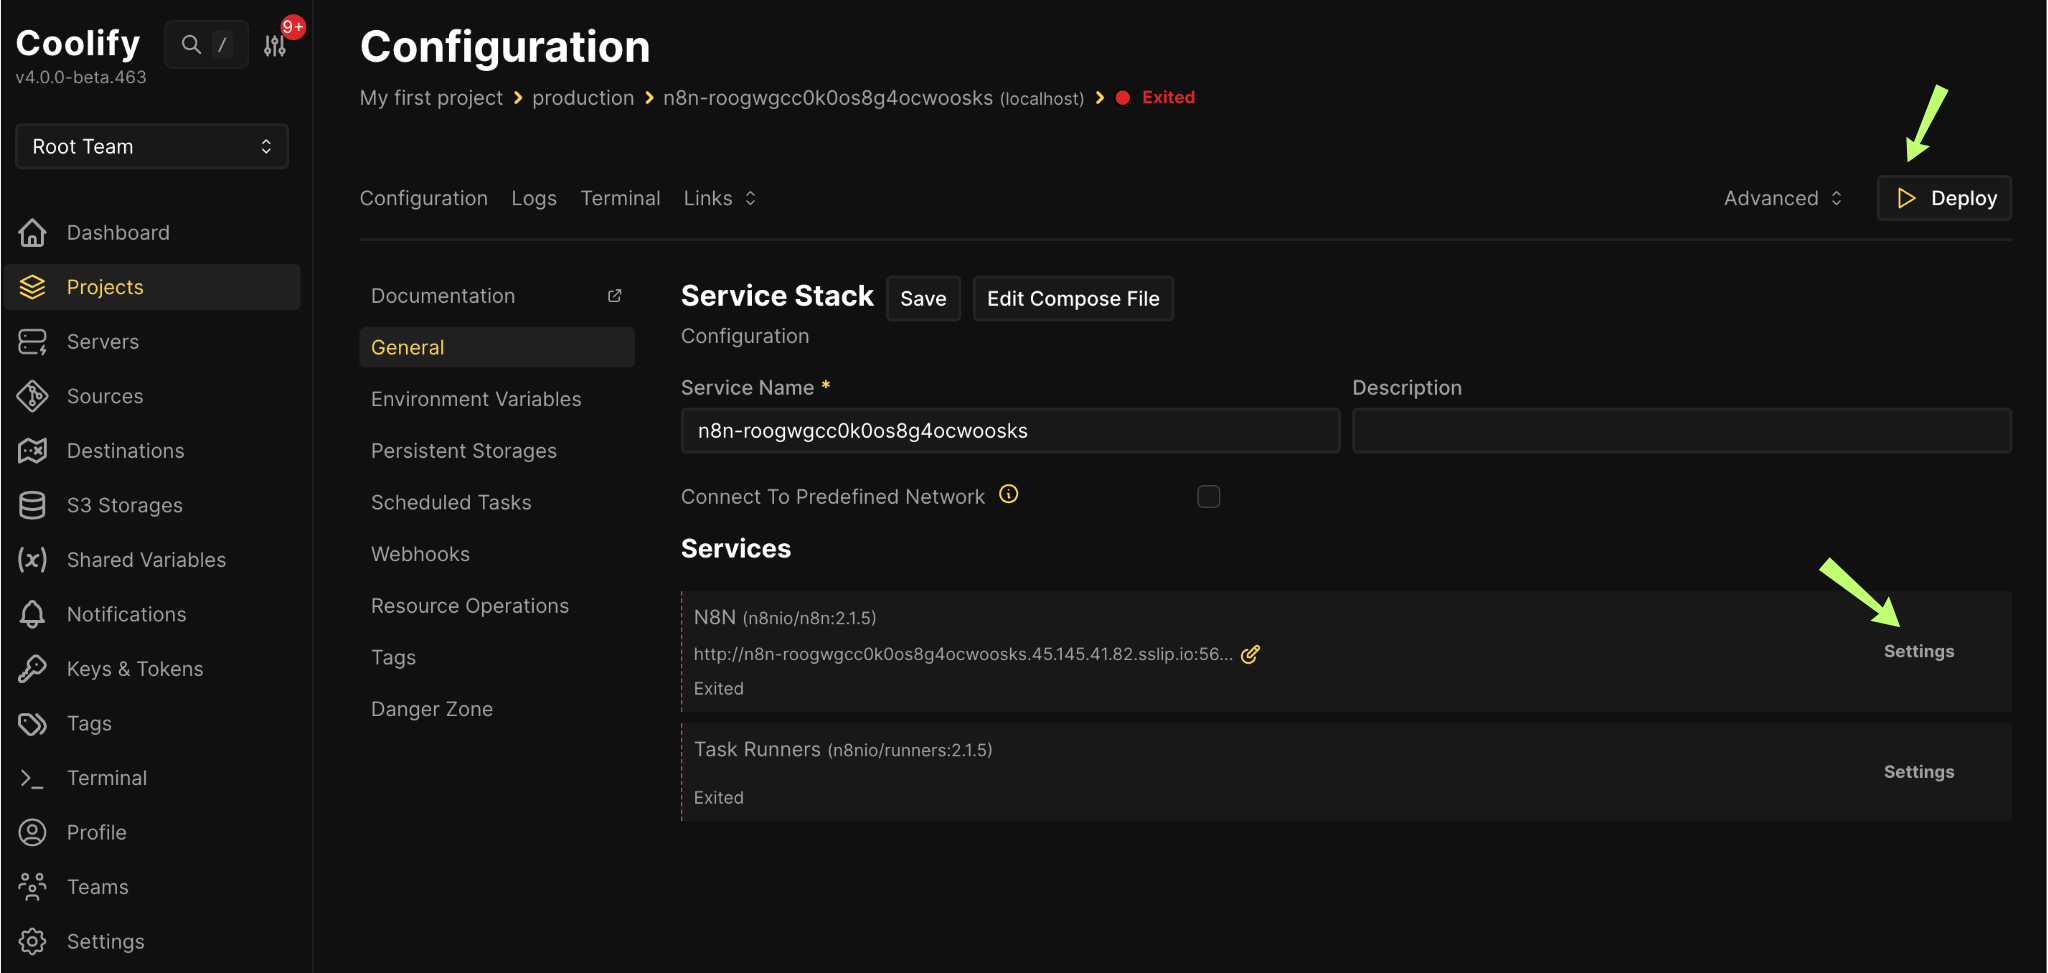
Task: Open Edit Compose File
Action: (x=1072, y=298)
